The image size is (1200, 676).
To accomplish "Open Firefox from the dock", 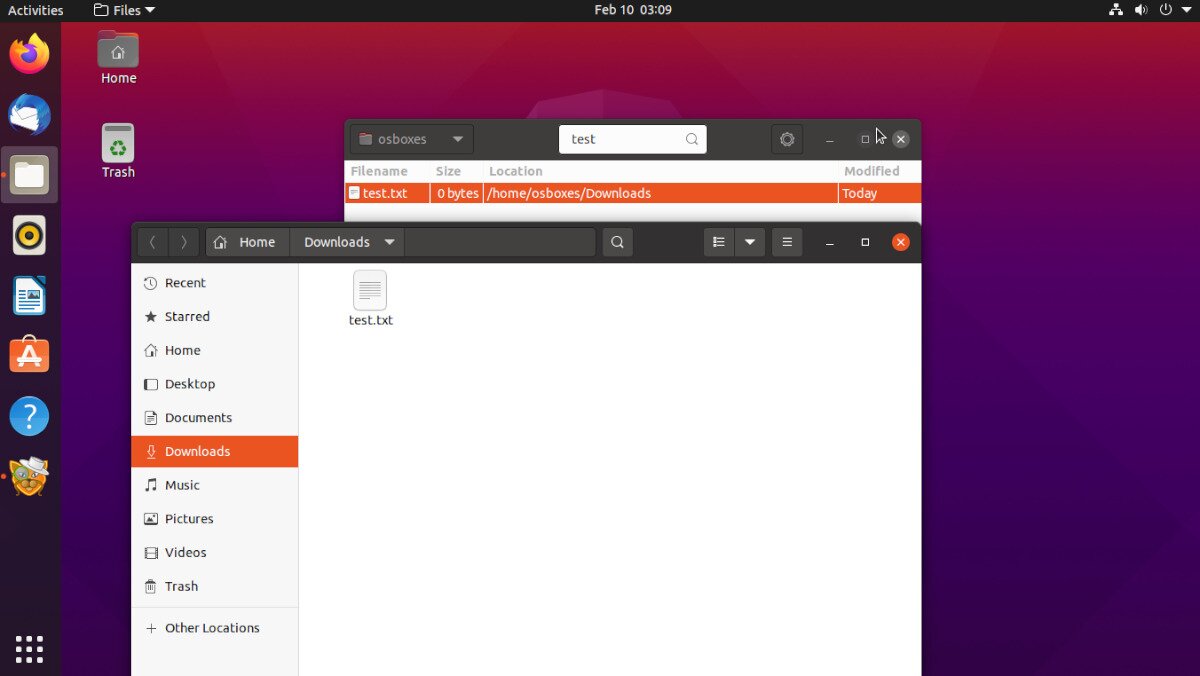I will [29, 54].
